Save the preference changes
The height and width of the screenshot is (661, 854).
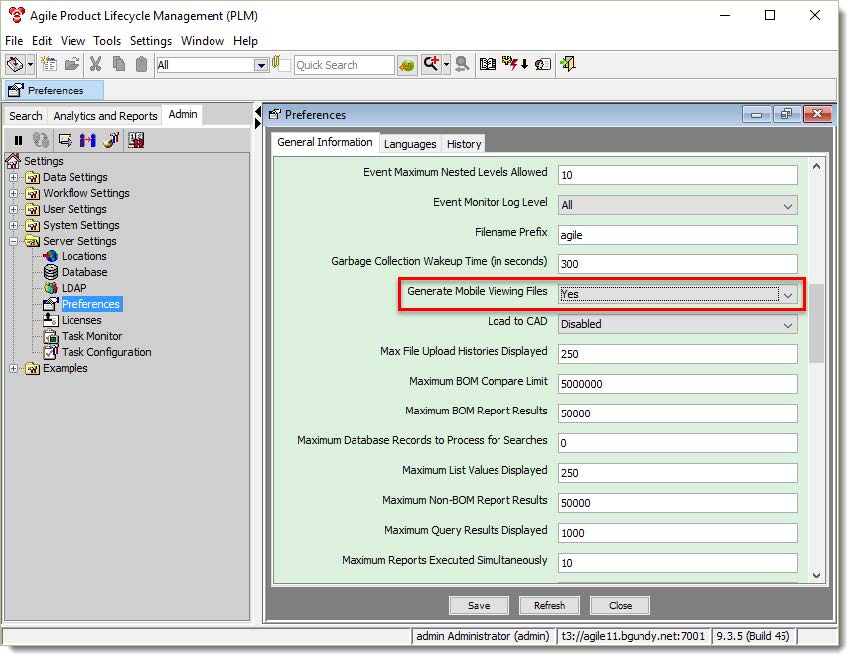click(x=478, y=605)
